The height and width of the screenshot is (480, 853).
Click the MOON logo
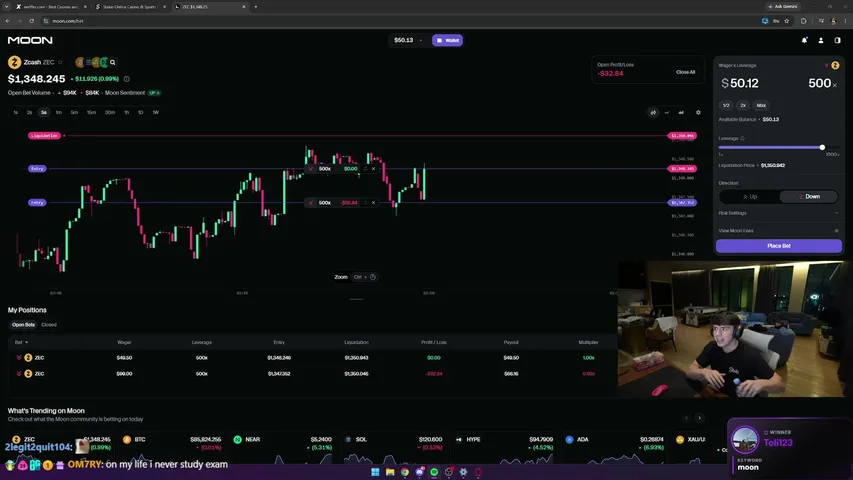coord(30,40)
